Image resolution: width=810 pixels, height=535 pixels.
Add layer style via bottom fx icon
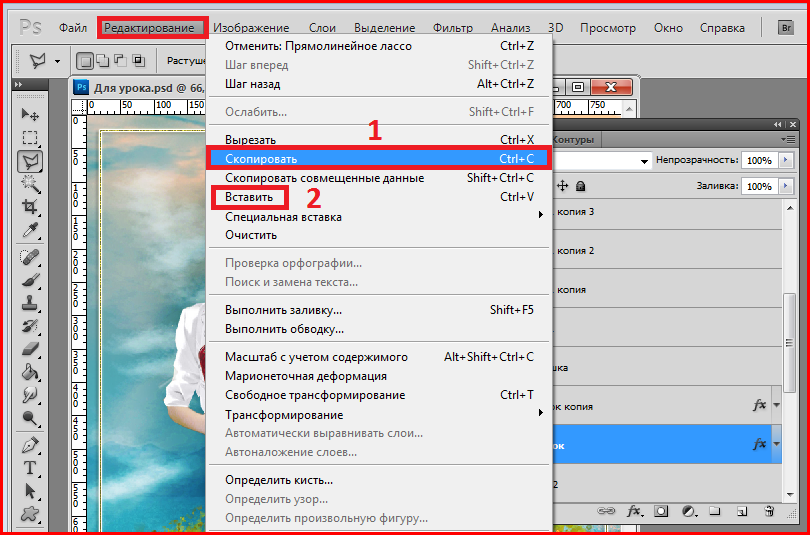[x=635, y=511]
